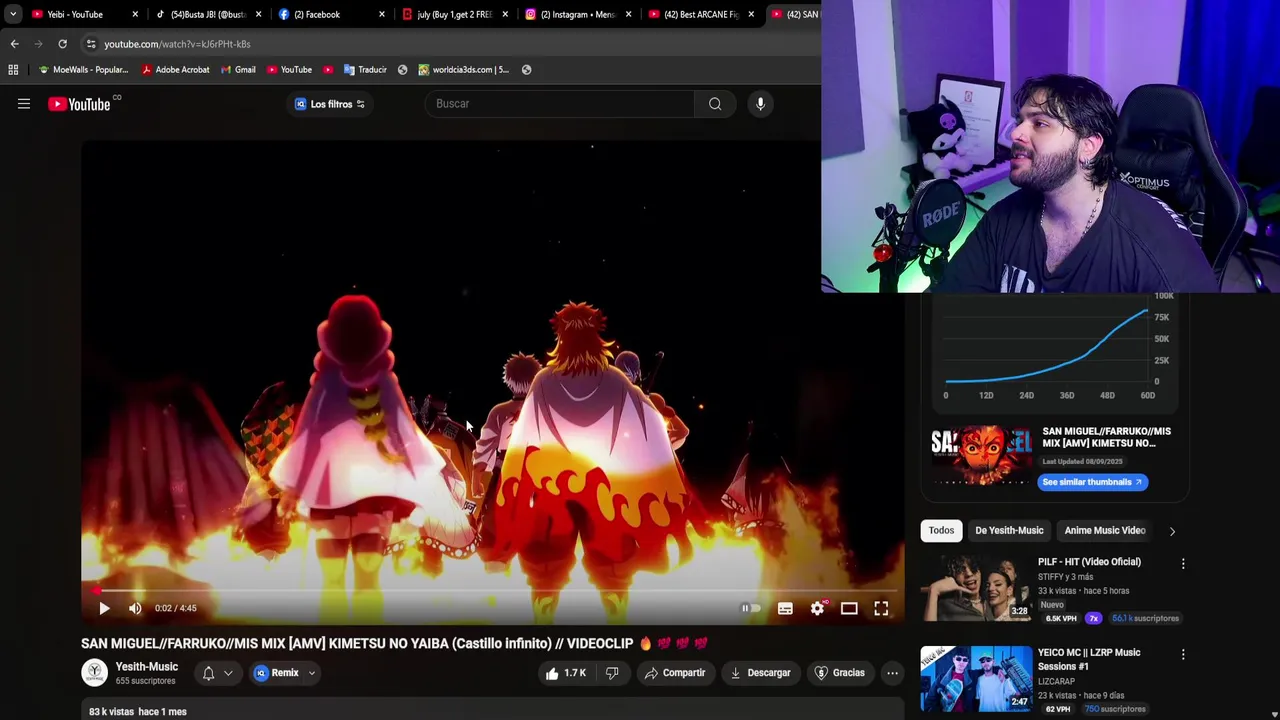Select the De Yesith-Music filter chip
The height and width of the screenshot is (720, 1280).
1009,531
